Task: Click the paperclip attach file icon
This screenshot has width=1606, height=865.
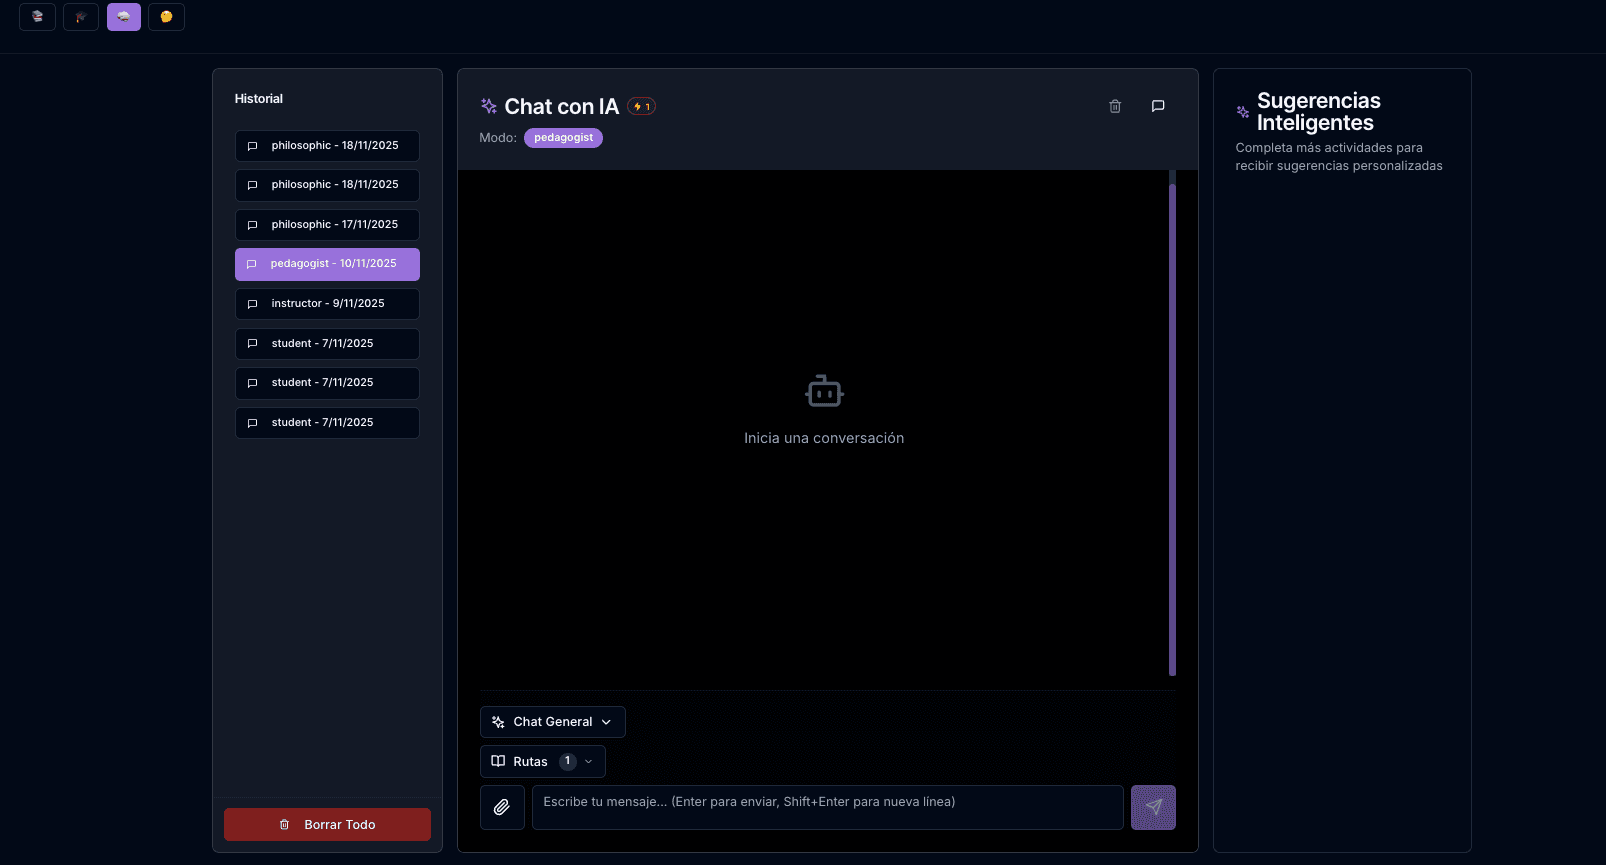Action: (502, 807)
